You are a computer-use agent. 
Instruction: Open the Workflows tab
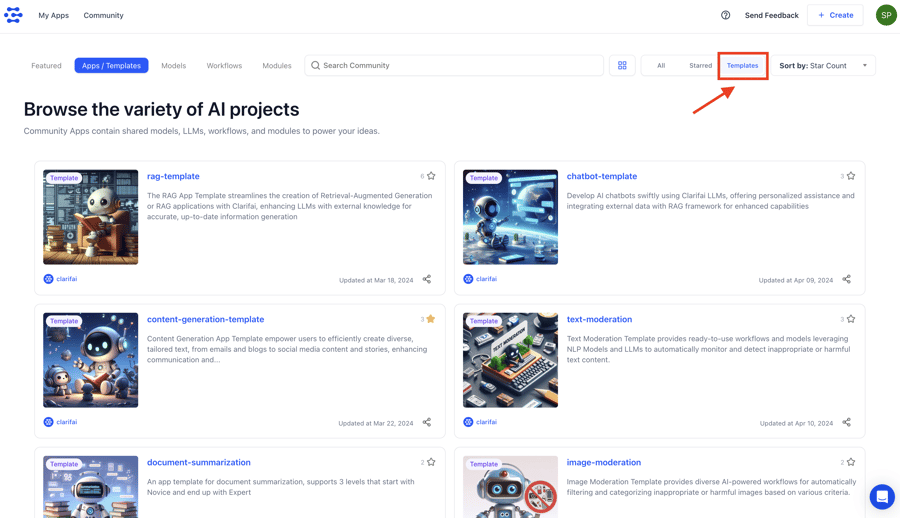[224, 66]
